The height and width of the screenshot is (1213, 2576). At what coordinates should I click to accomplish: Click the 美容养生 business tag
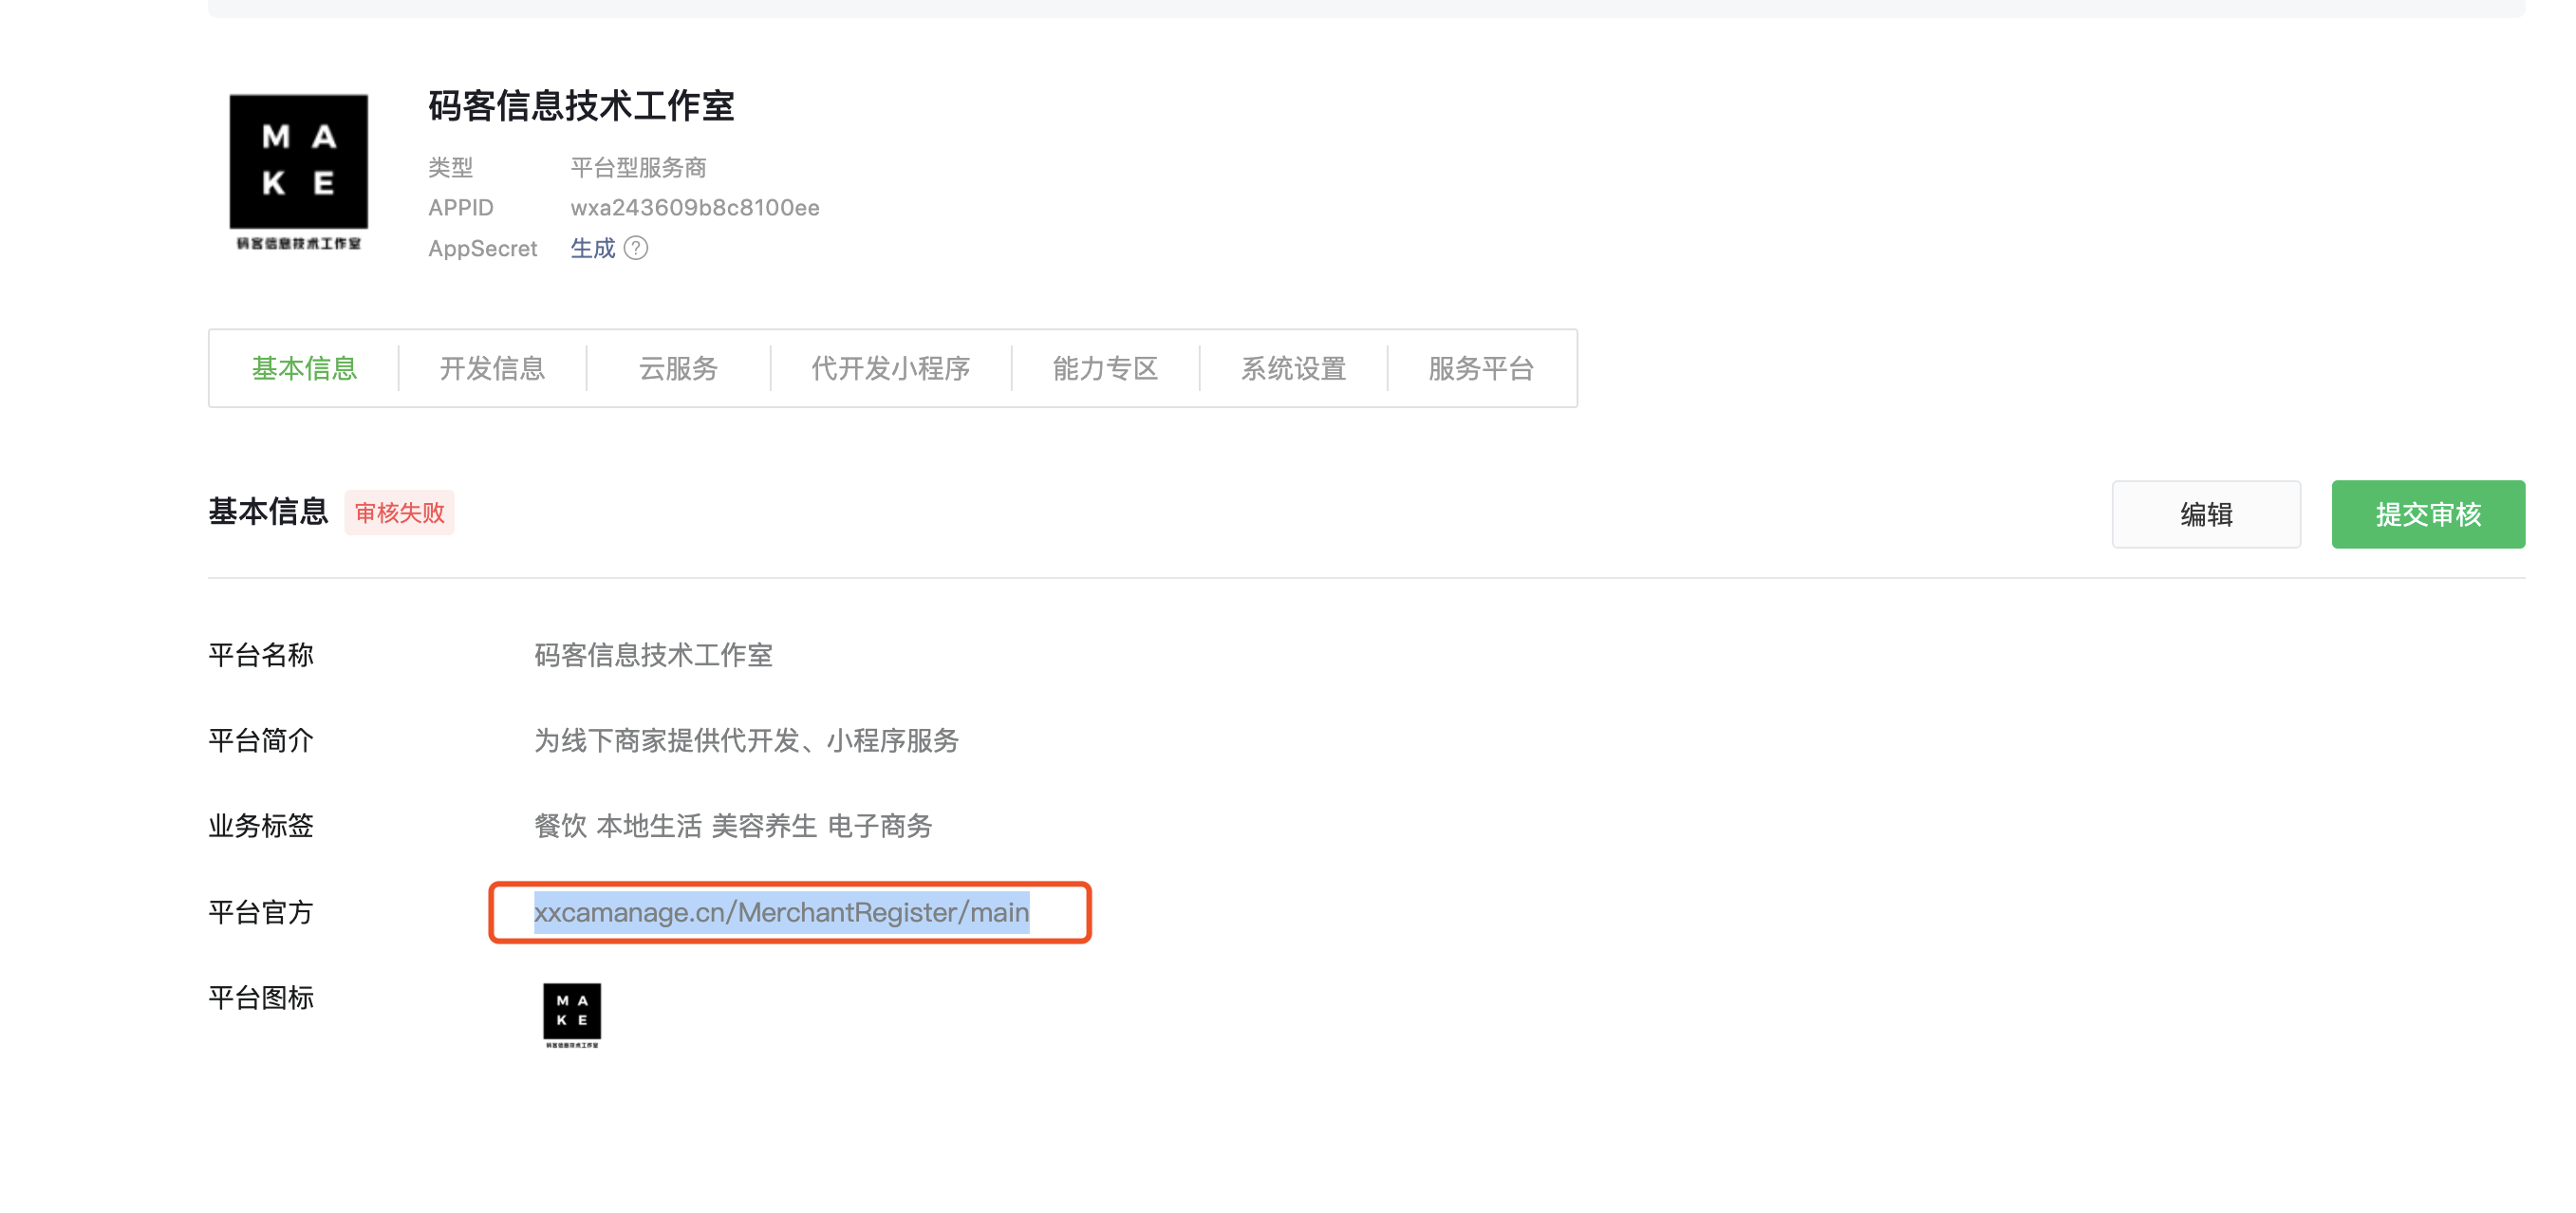[763, 826]
